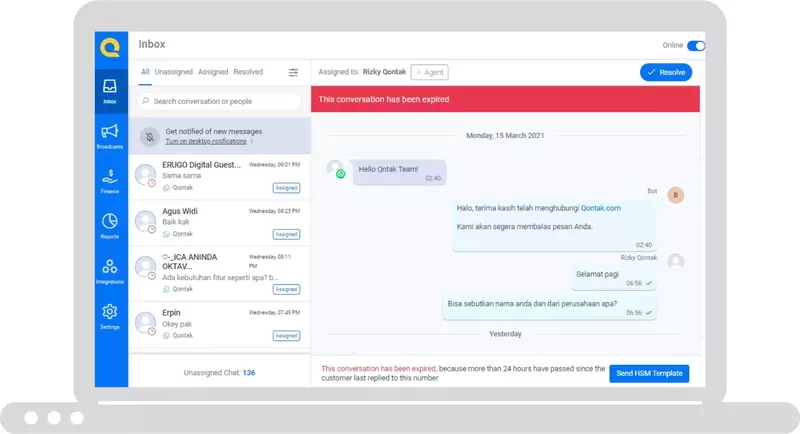This screenshot has height=434, width=800.
Task: Click WhatsApp icon in Agus Widi row
Action: point(166,234)
